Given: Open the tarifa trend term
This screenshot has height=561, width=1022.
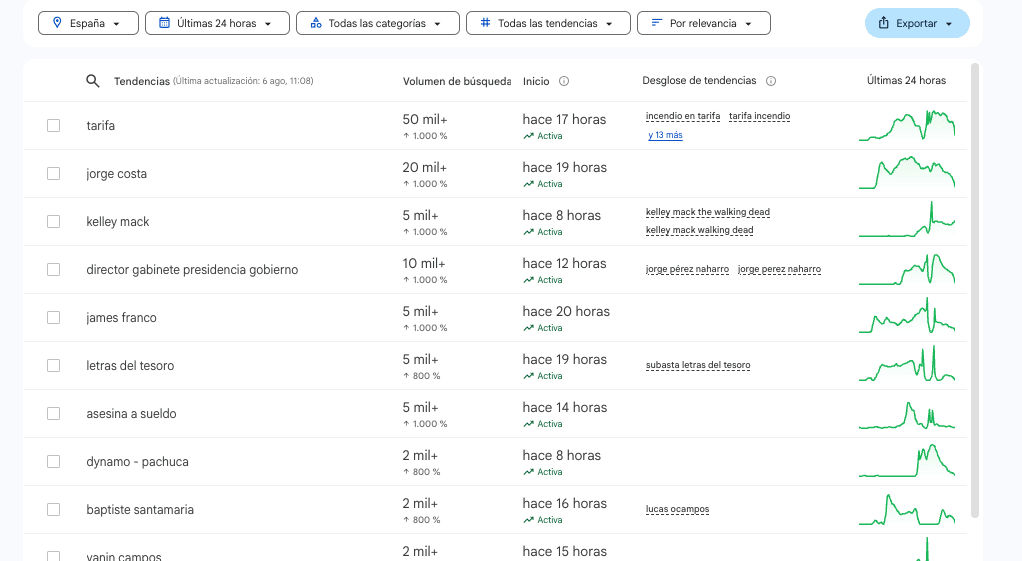Looking at the screenshot, I should click(x=100, y=126).
